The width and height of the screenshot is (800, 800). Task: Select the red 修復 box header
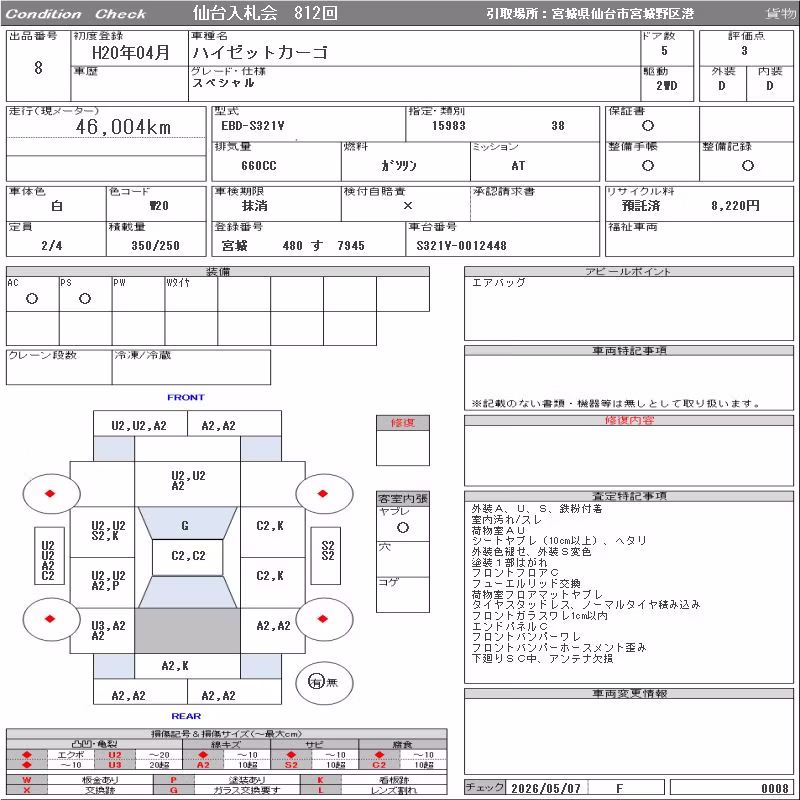[403, 422]
